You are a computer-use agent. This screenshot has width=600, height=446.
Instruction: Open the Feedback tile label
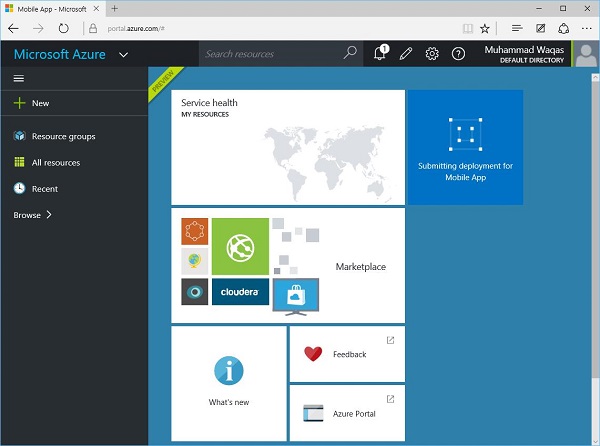(349, 354)
